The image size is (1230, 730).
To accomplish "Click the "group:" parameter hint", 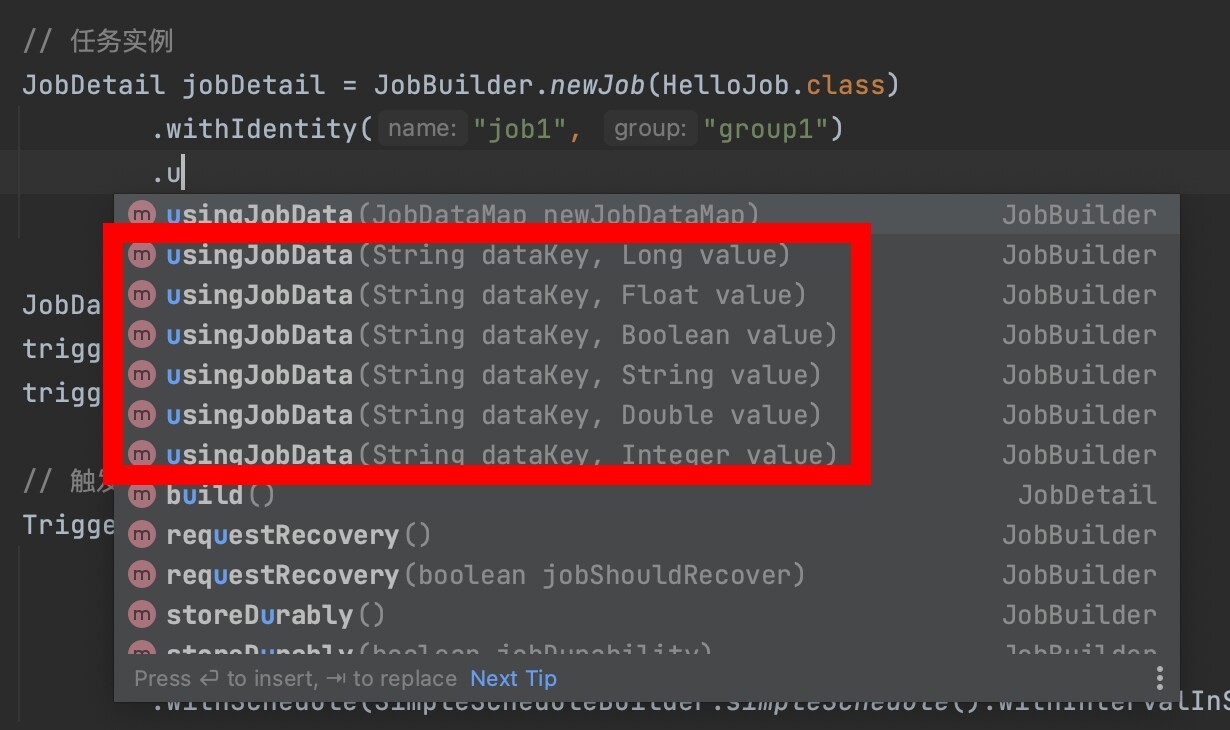I will [x=650, y=129].
